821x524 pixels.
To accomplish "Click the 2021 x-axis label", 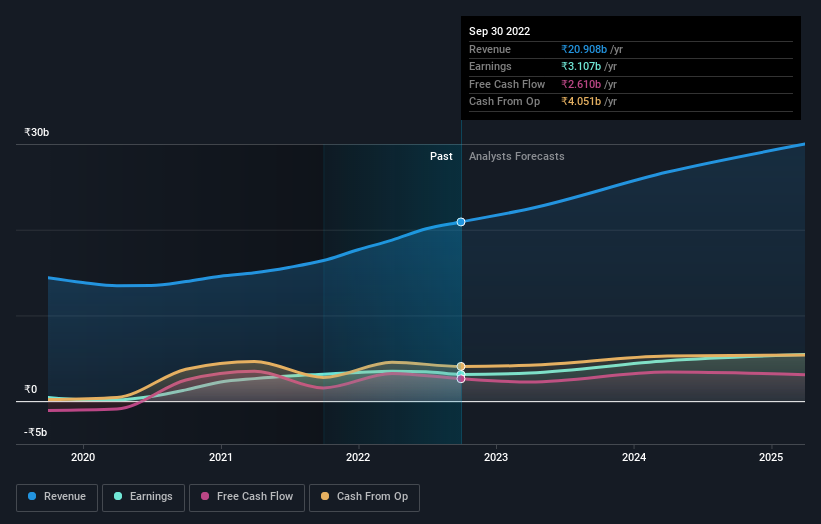I will point(221,458).
